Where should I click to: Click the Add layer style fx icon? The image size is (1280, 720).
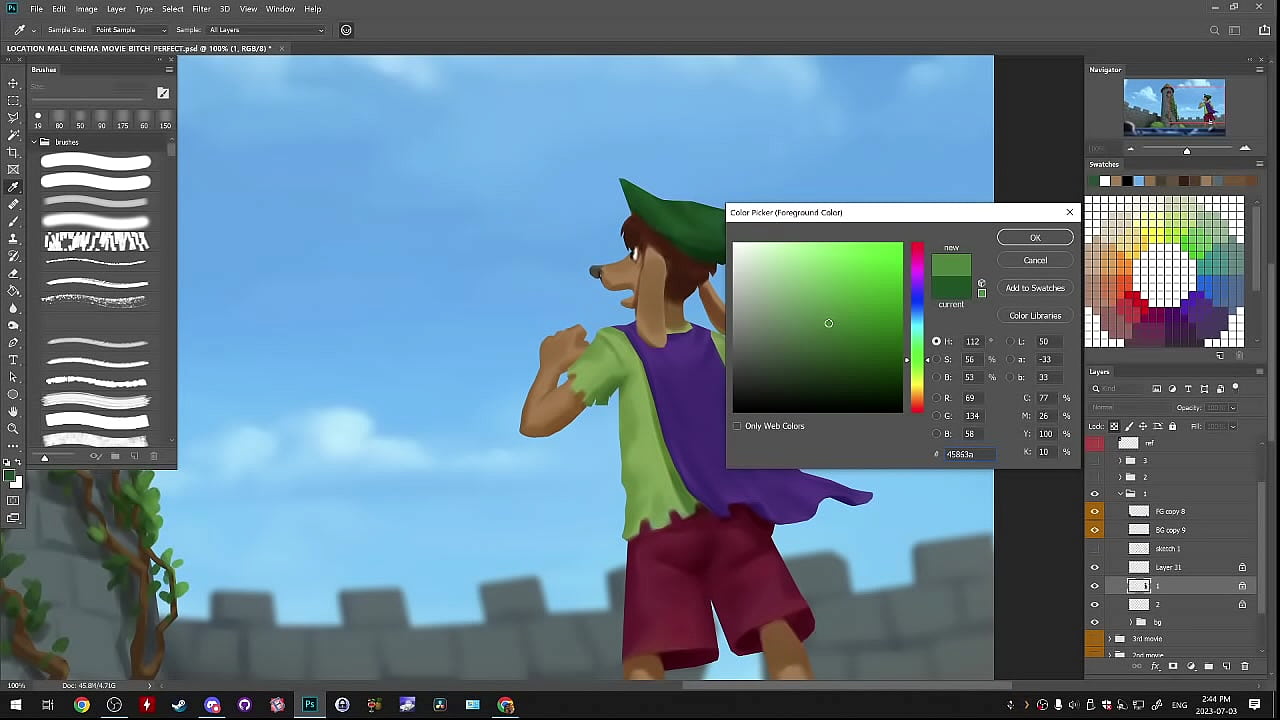pyautogui.click(x=1155, y=666)
